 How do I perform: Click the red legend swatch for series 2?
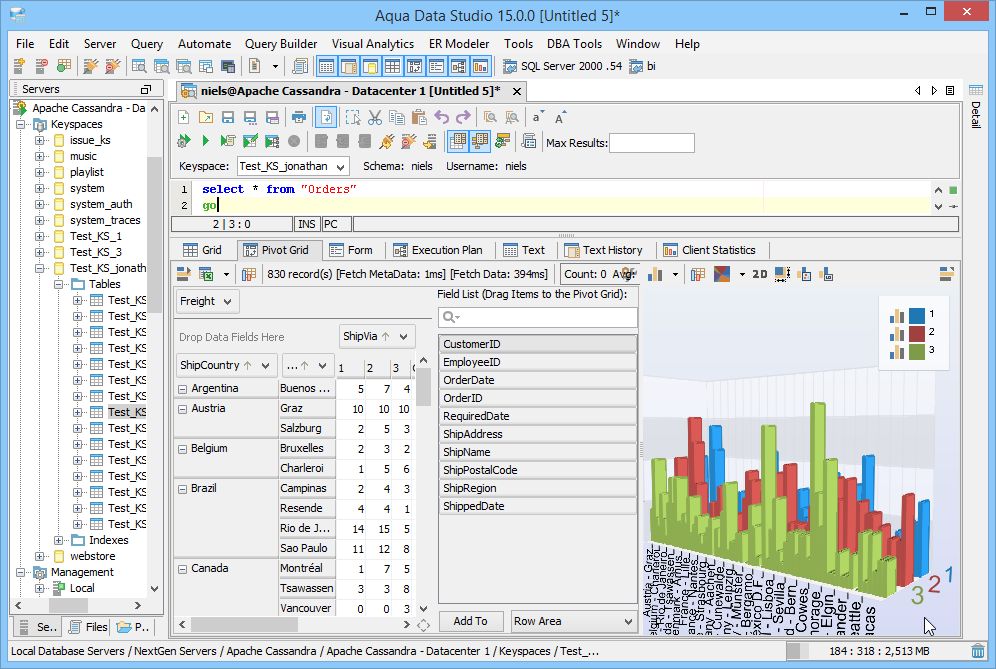(x=917, y=333)
